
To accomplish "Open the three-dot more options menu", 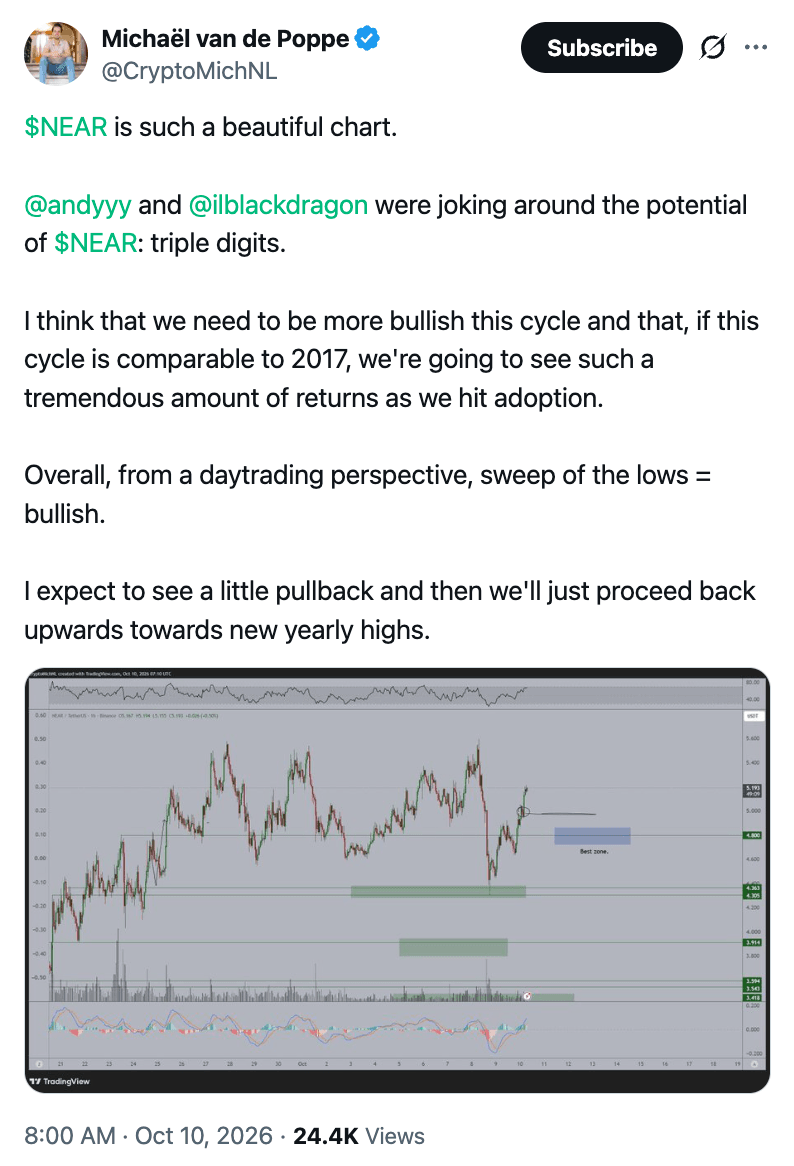I will [x=755, y=48].
